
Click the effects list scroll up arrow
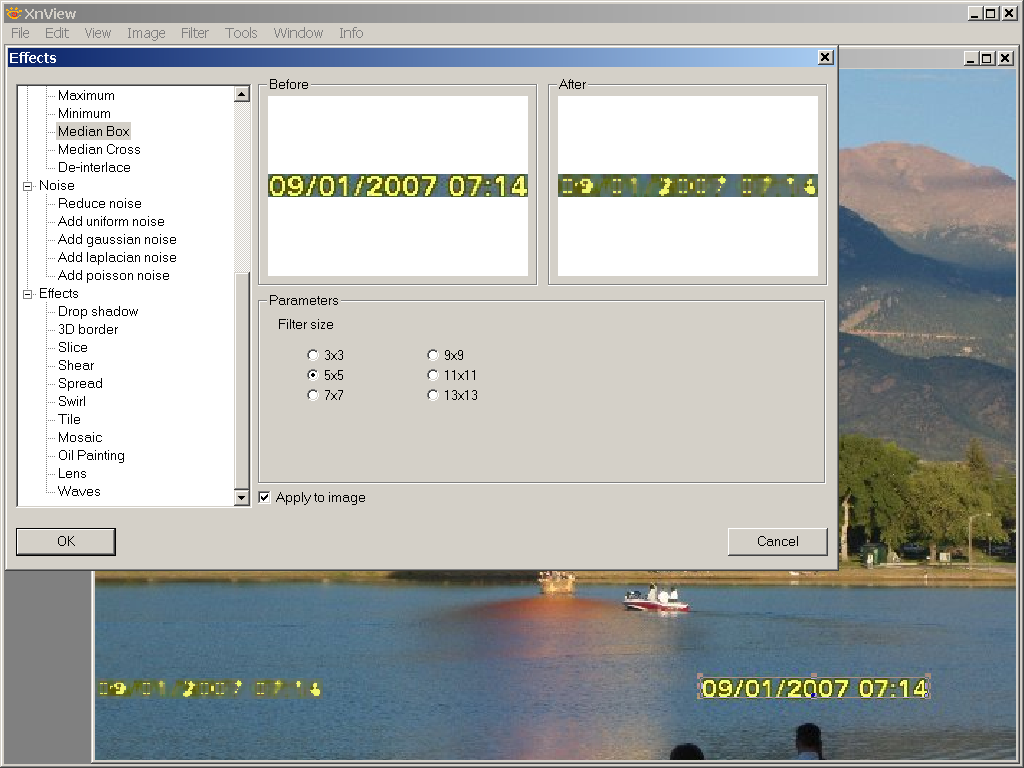click(242, 94)
